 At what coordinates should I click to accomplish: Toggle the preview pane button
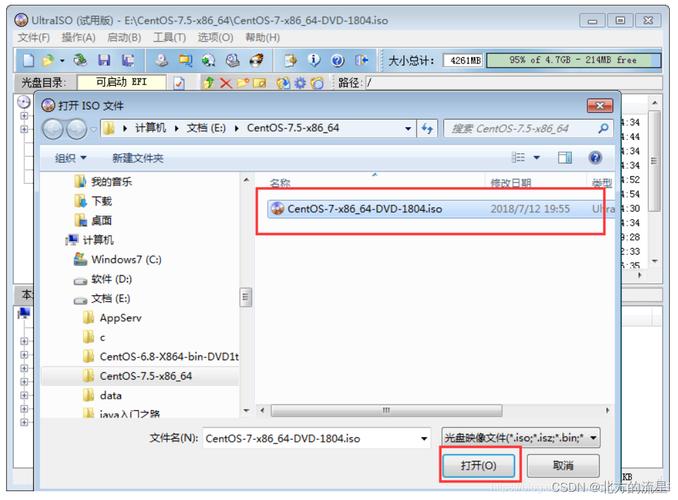tap(565, 158)
